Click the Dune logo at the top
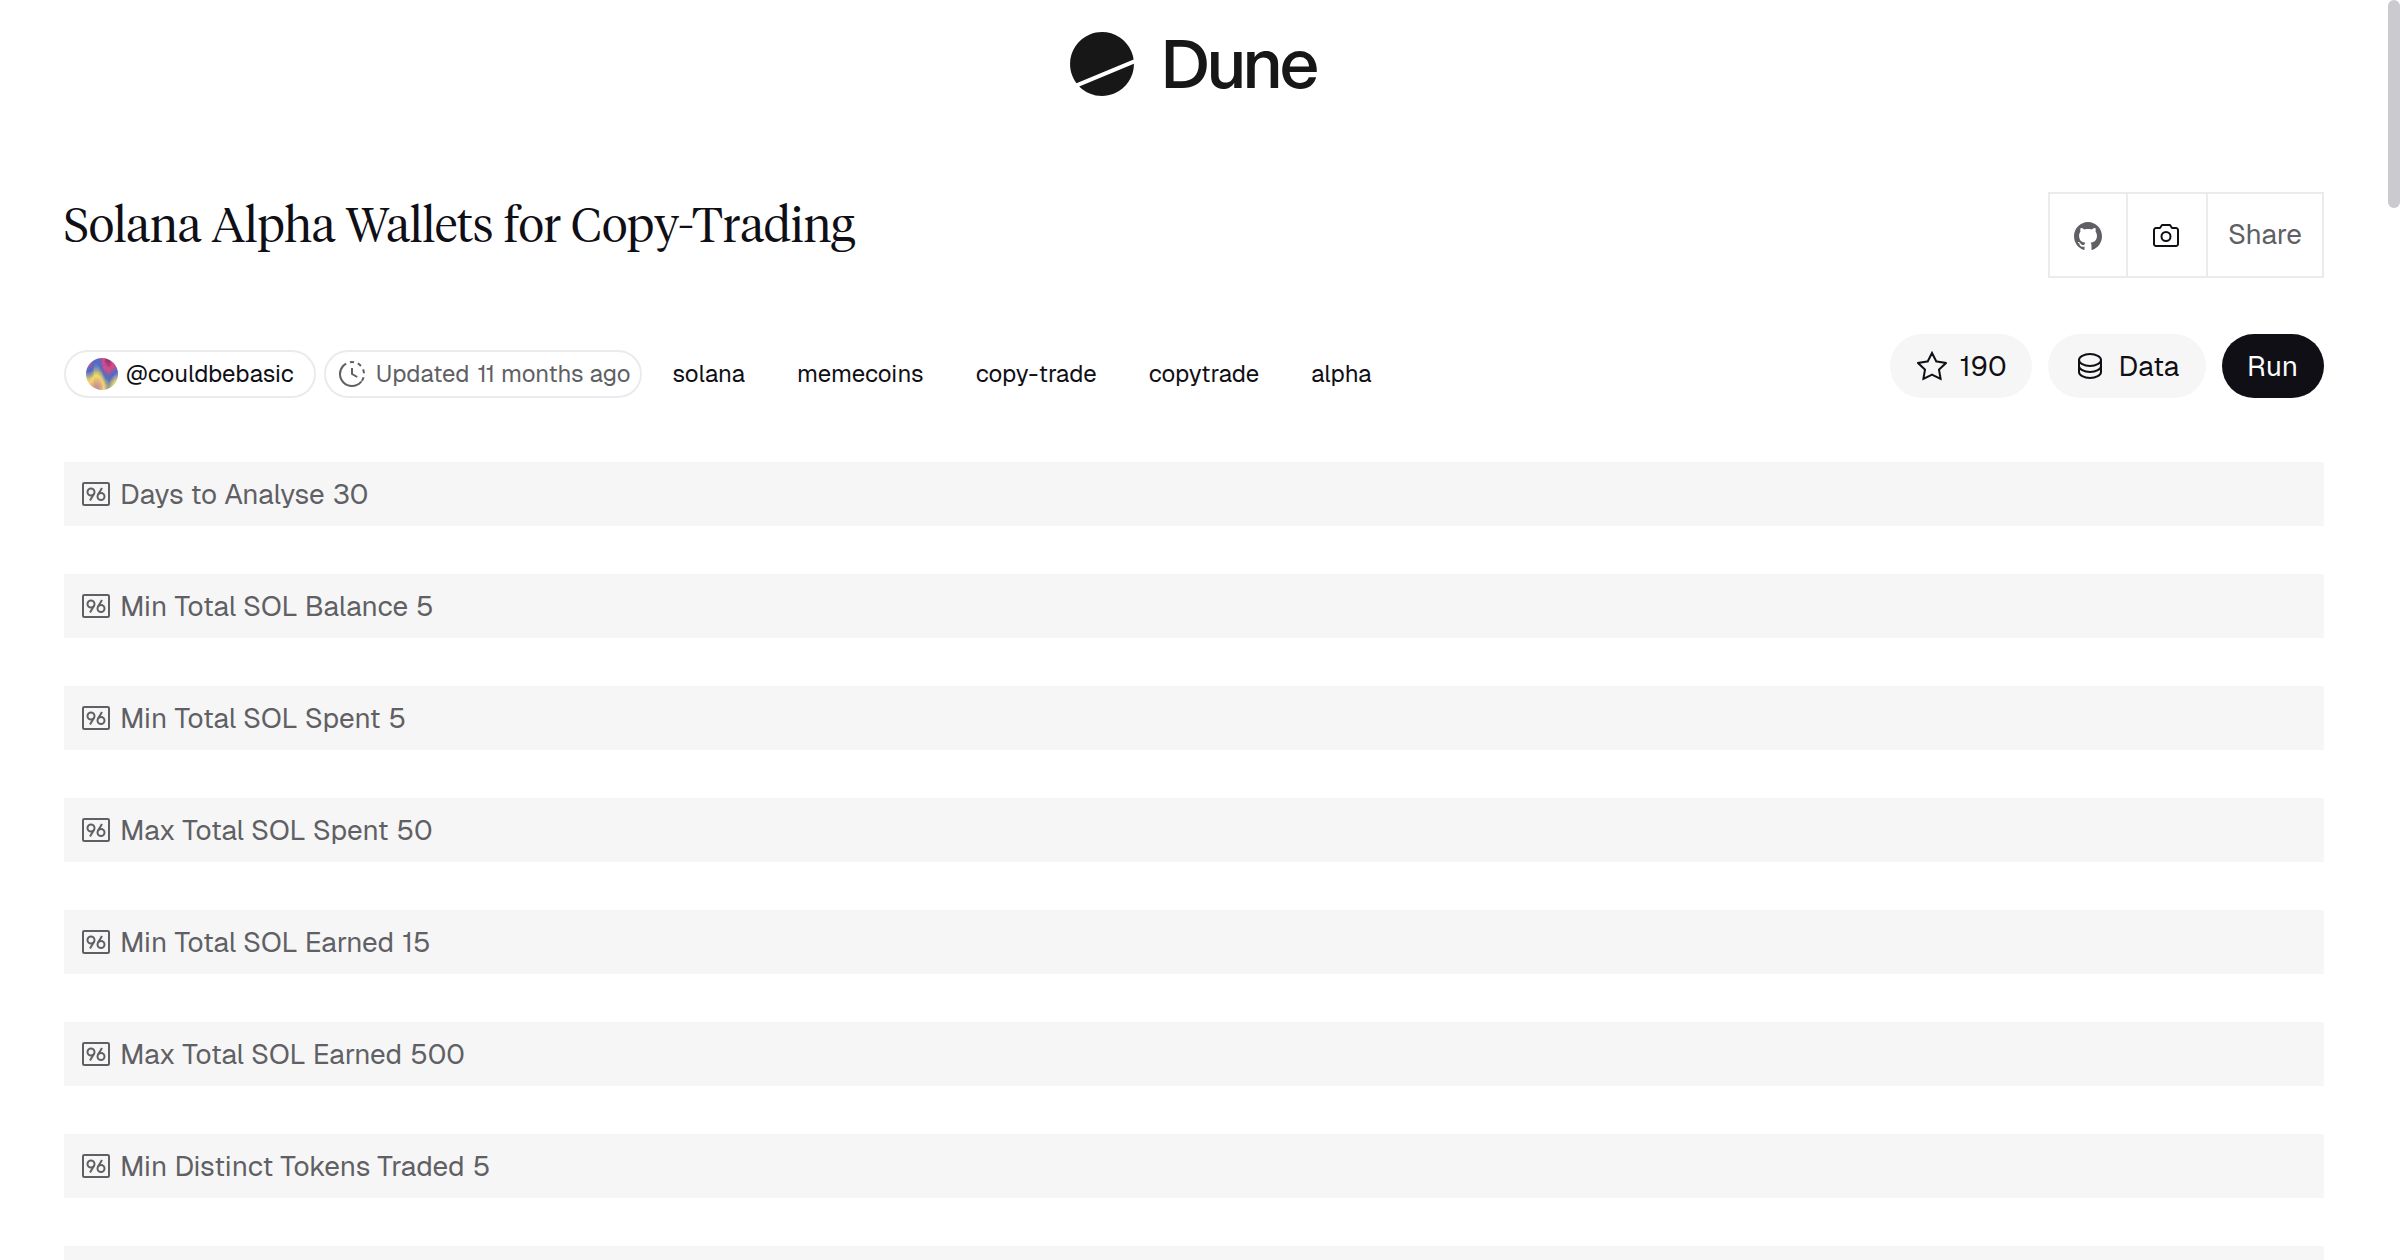 1190,66
